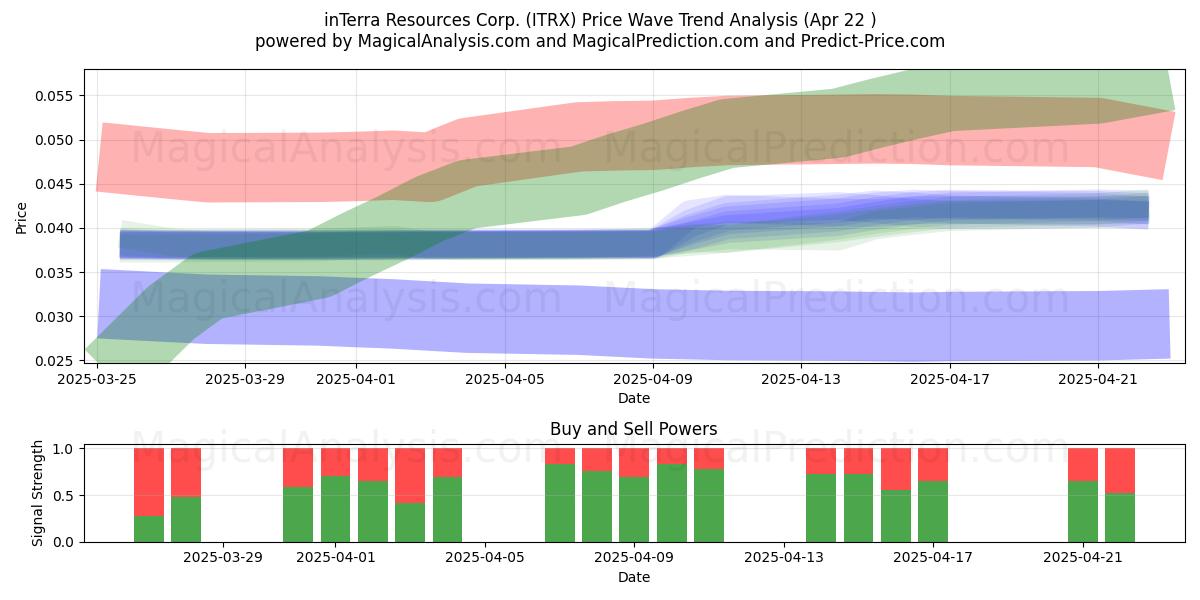1200x600 pixels.
Task: Pick the 2025-04-09 date tick on price chart
Action: coord(654,379)
